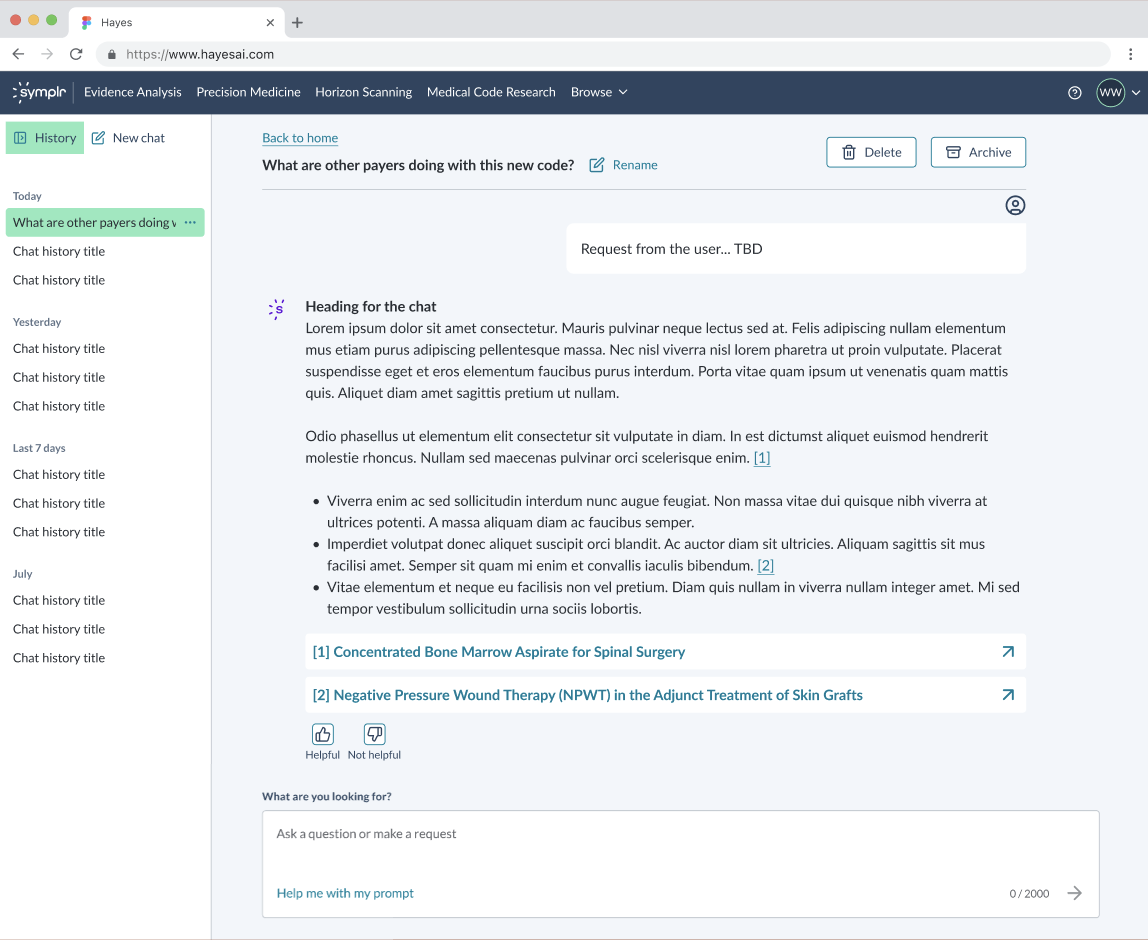This screenshot has width=1148, height=940.
Task: Archive this chat
Action: coord(978,152)
